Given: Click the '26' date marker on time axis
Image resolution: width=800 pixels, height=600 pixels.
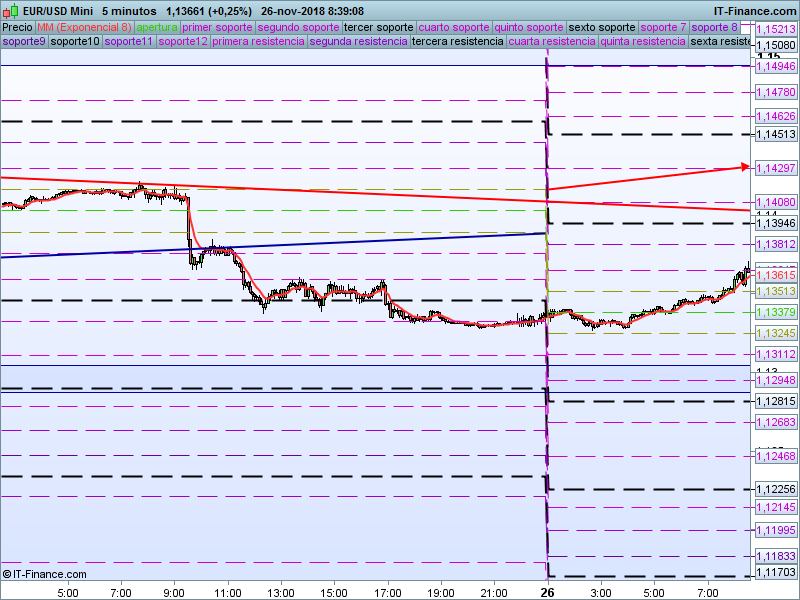Looking at the screenshot, I should [x=547, y=592].
